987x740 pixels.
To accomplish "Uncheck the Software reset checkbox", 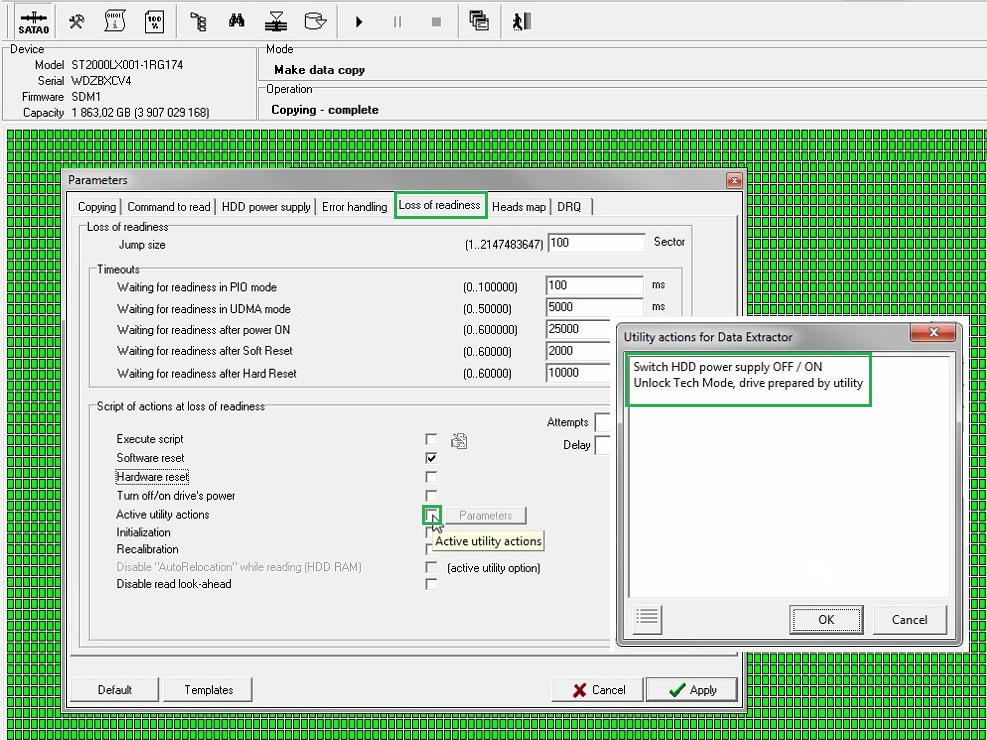I will coord(431,458).
